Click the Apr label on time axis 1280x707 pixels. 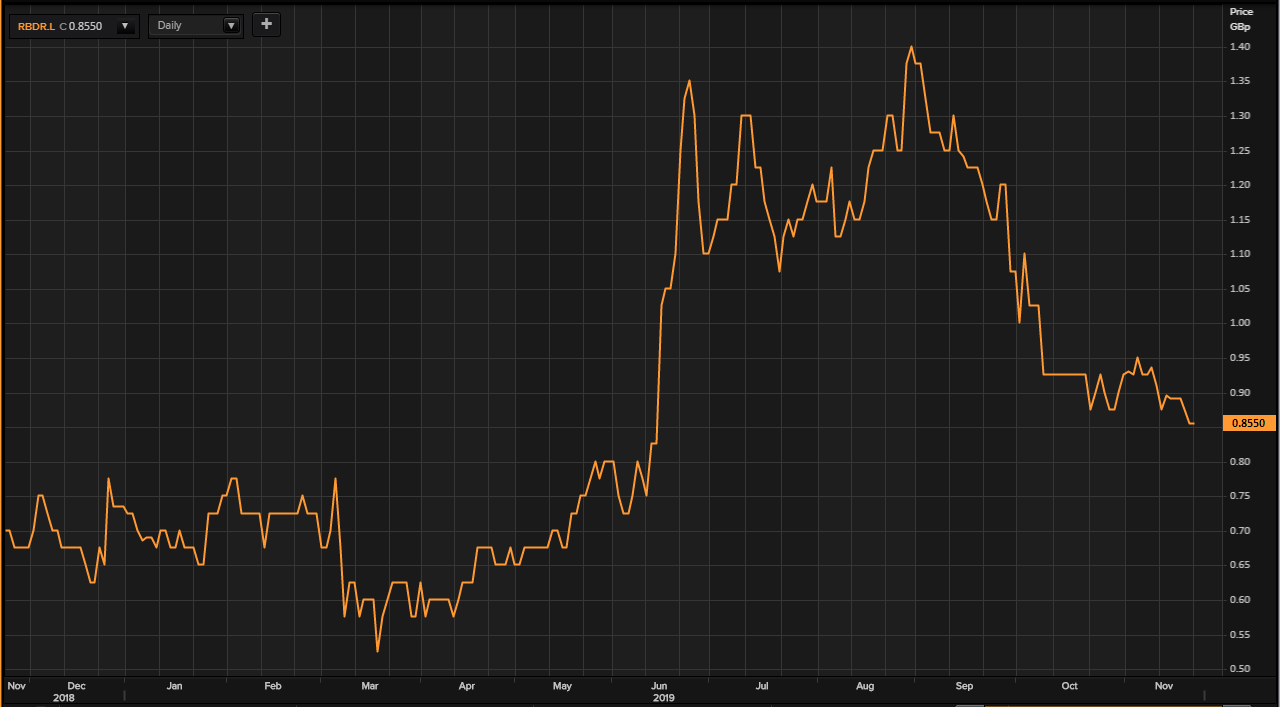pyautogui.click(x=467, y=686)
